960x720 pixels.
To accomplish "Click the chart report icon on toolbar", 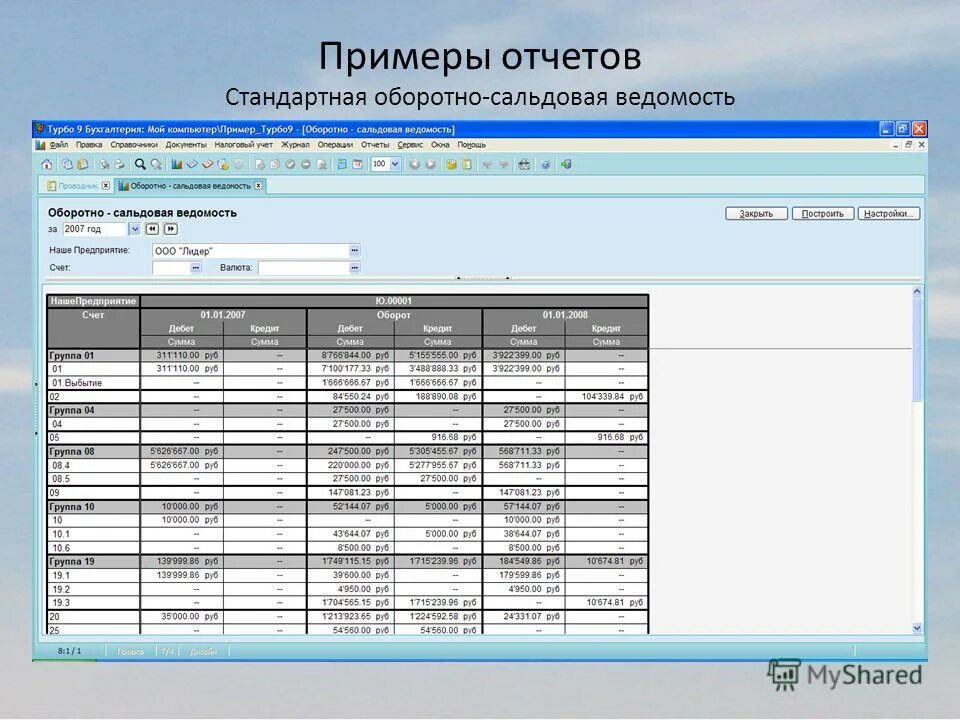I will coord(175,165).
